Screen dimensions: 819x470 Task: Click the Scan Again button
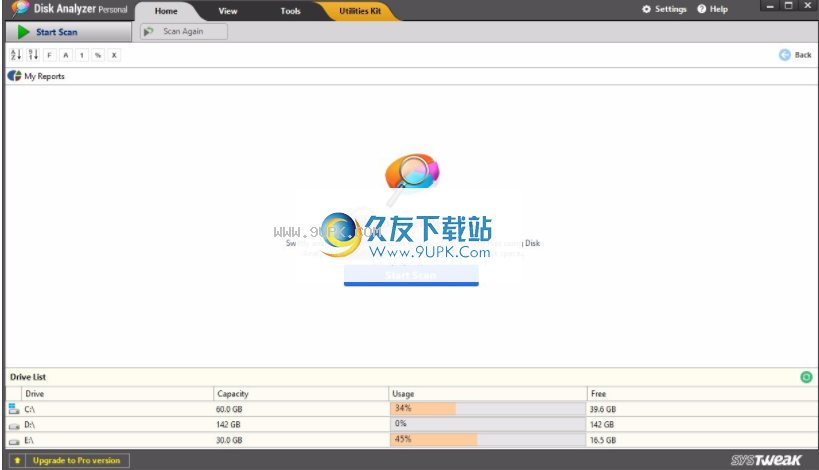pyautogui.click(x=183, y=31)
